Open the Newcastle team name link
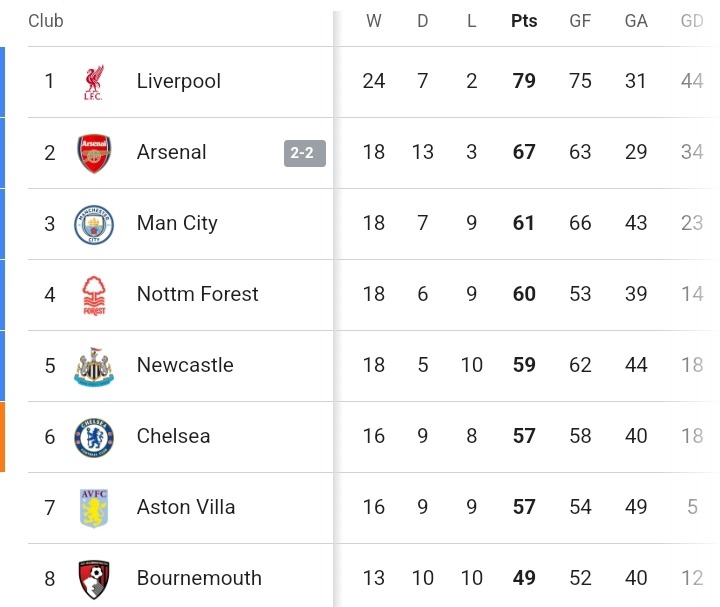 pos(185,365)
